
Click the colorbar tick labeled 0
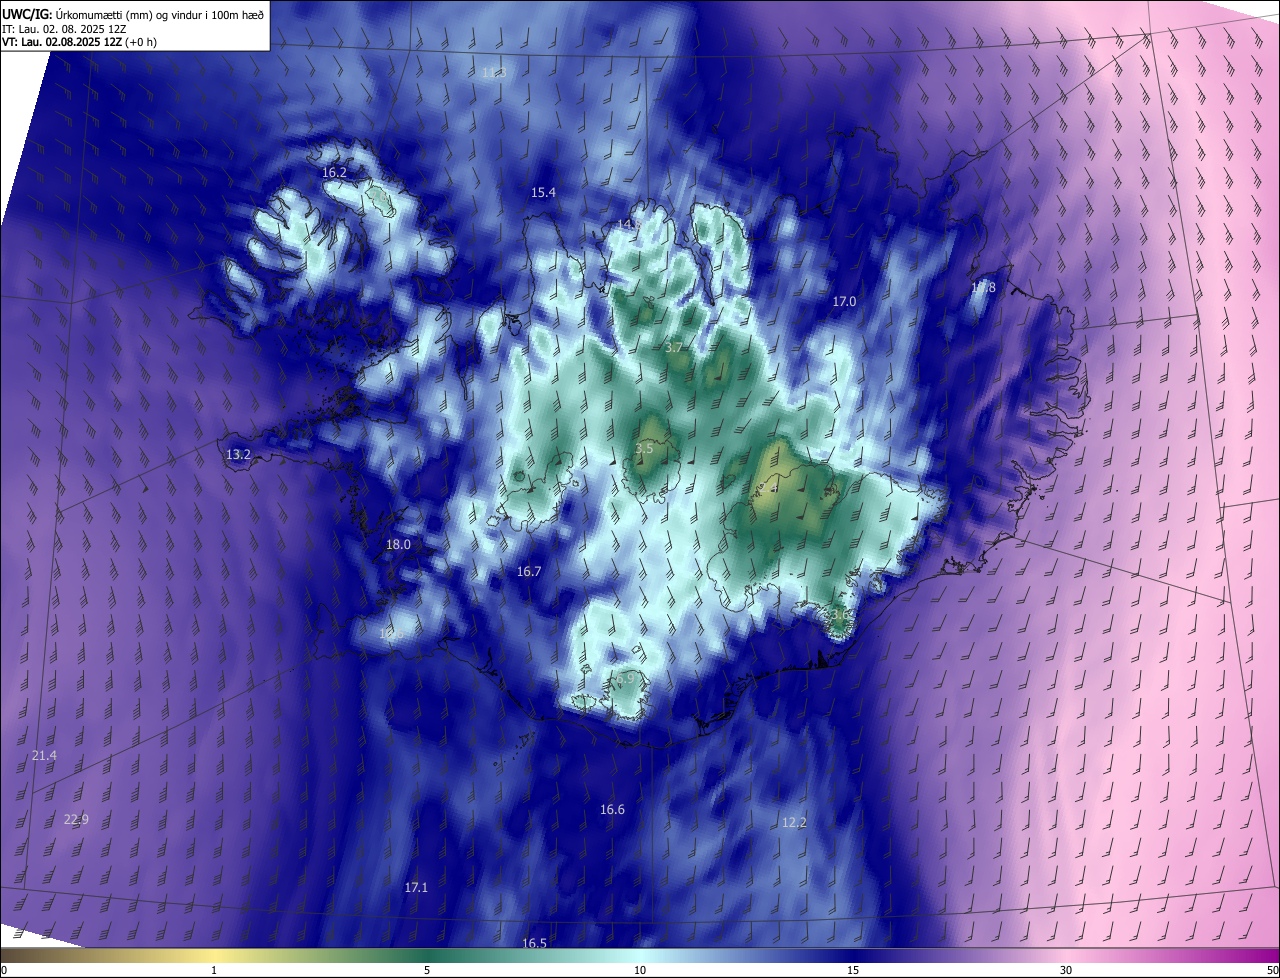pos(4,971)
